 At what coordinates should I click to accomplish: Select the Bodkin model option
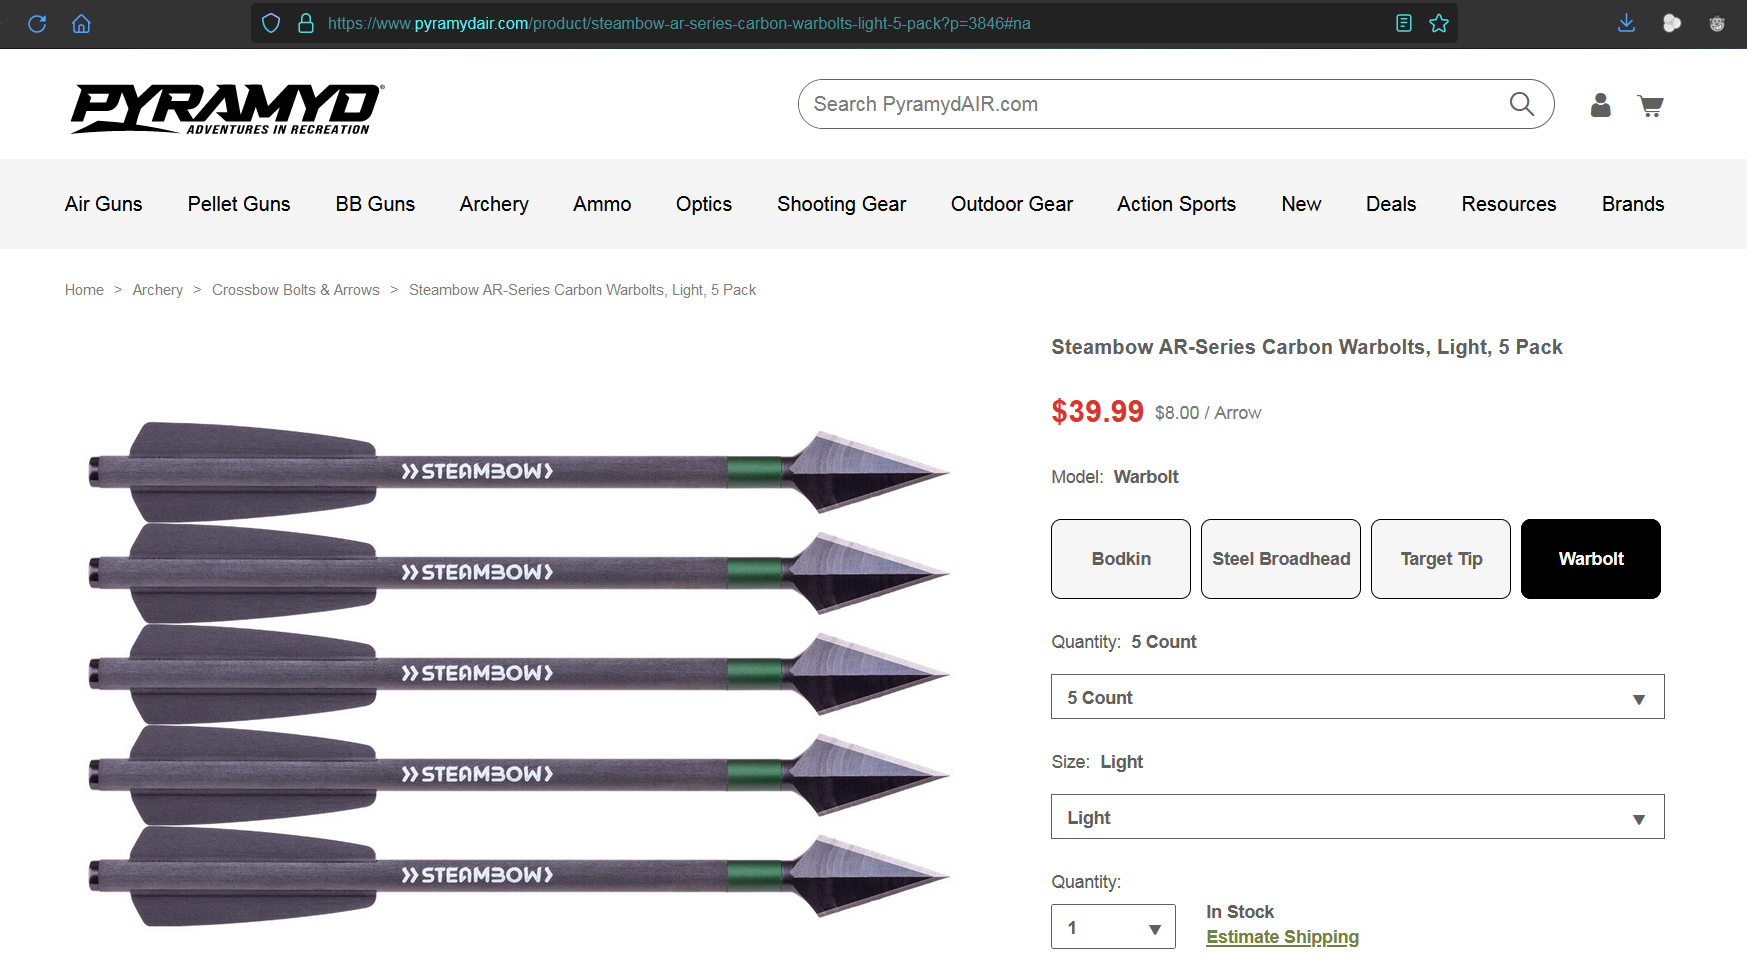pos(1121,559)
